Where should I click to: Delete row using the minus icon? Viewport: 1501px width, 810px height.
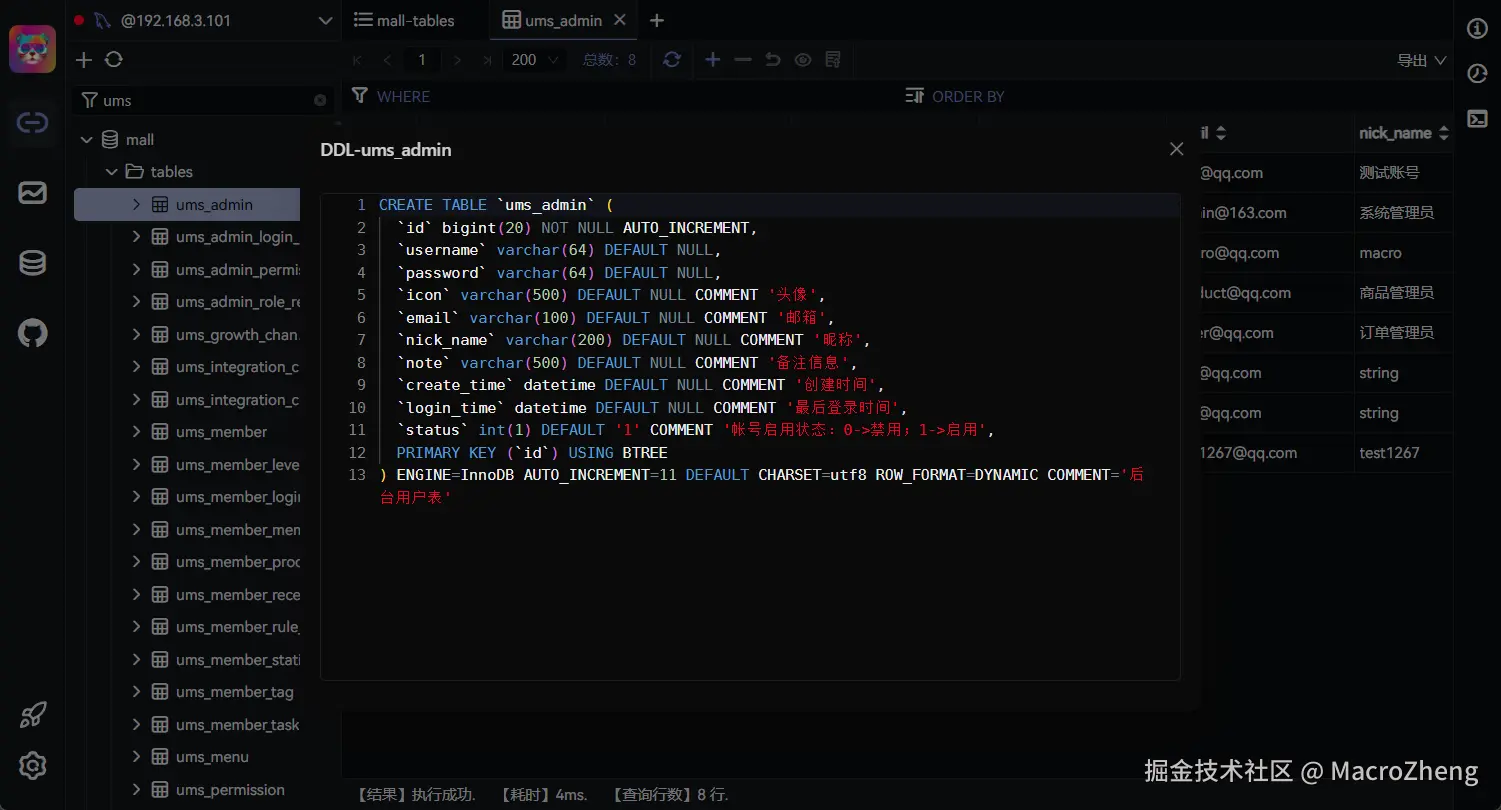[x=743, y=60]
